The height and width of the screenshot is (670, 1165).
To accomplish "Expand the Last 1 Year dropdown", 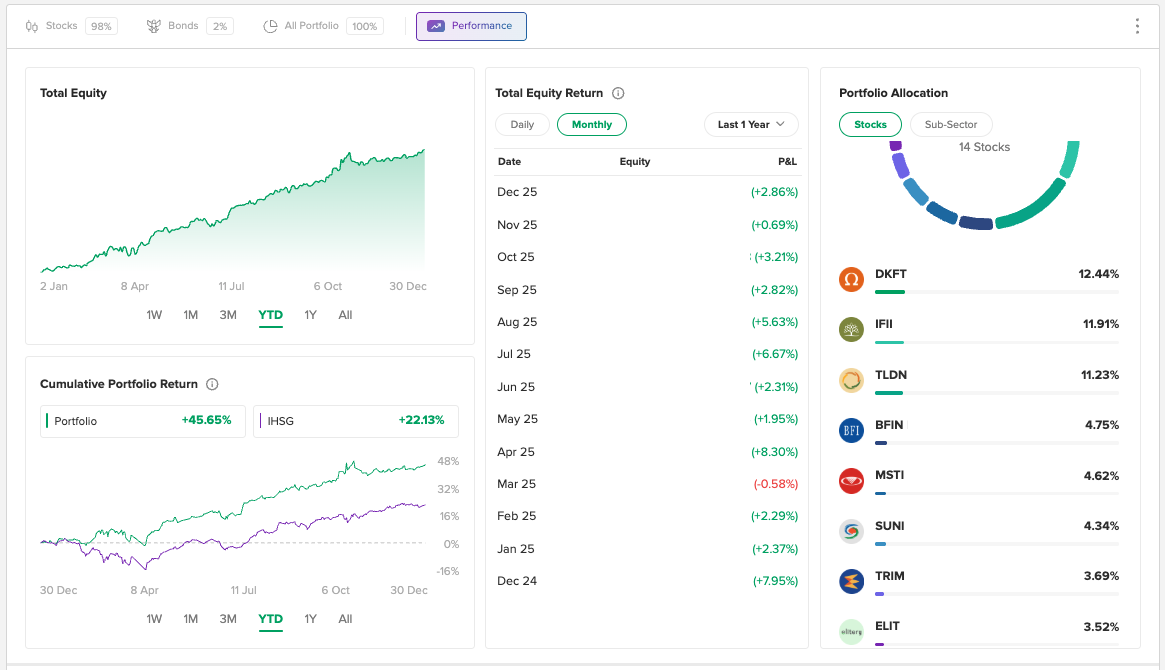I will [751, 124].
